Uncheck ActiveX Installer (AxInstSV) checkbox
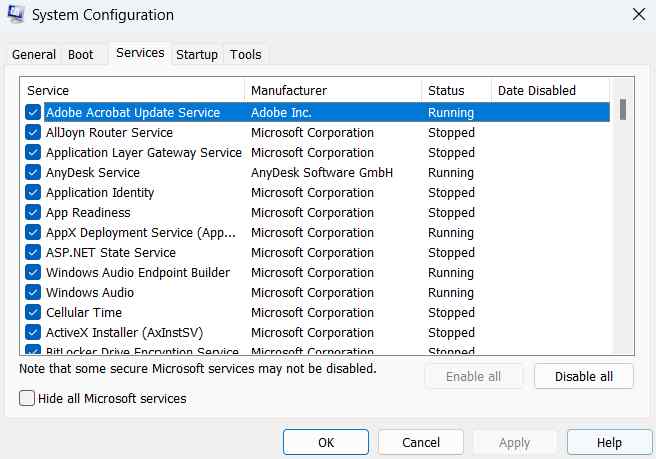Screen dimensions: 656x459 pos(33,332)
